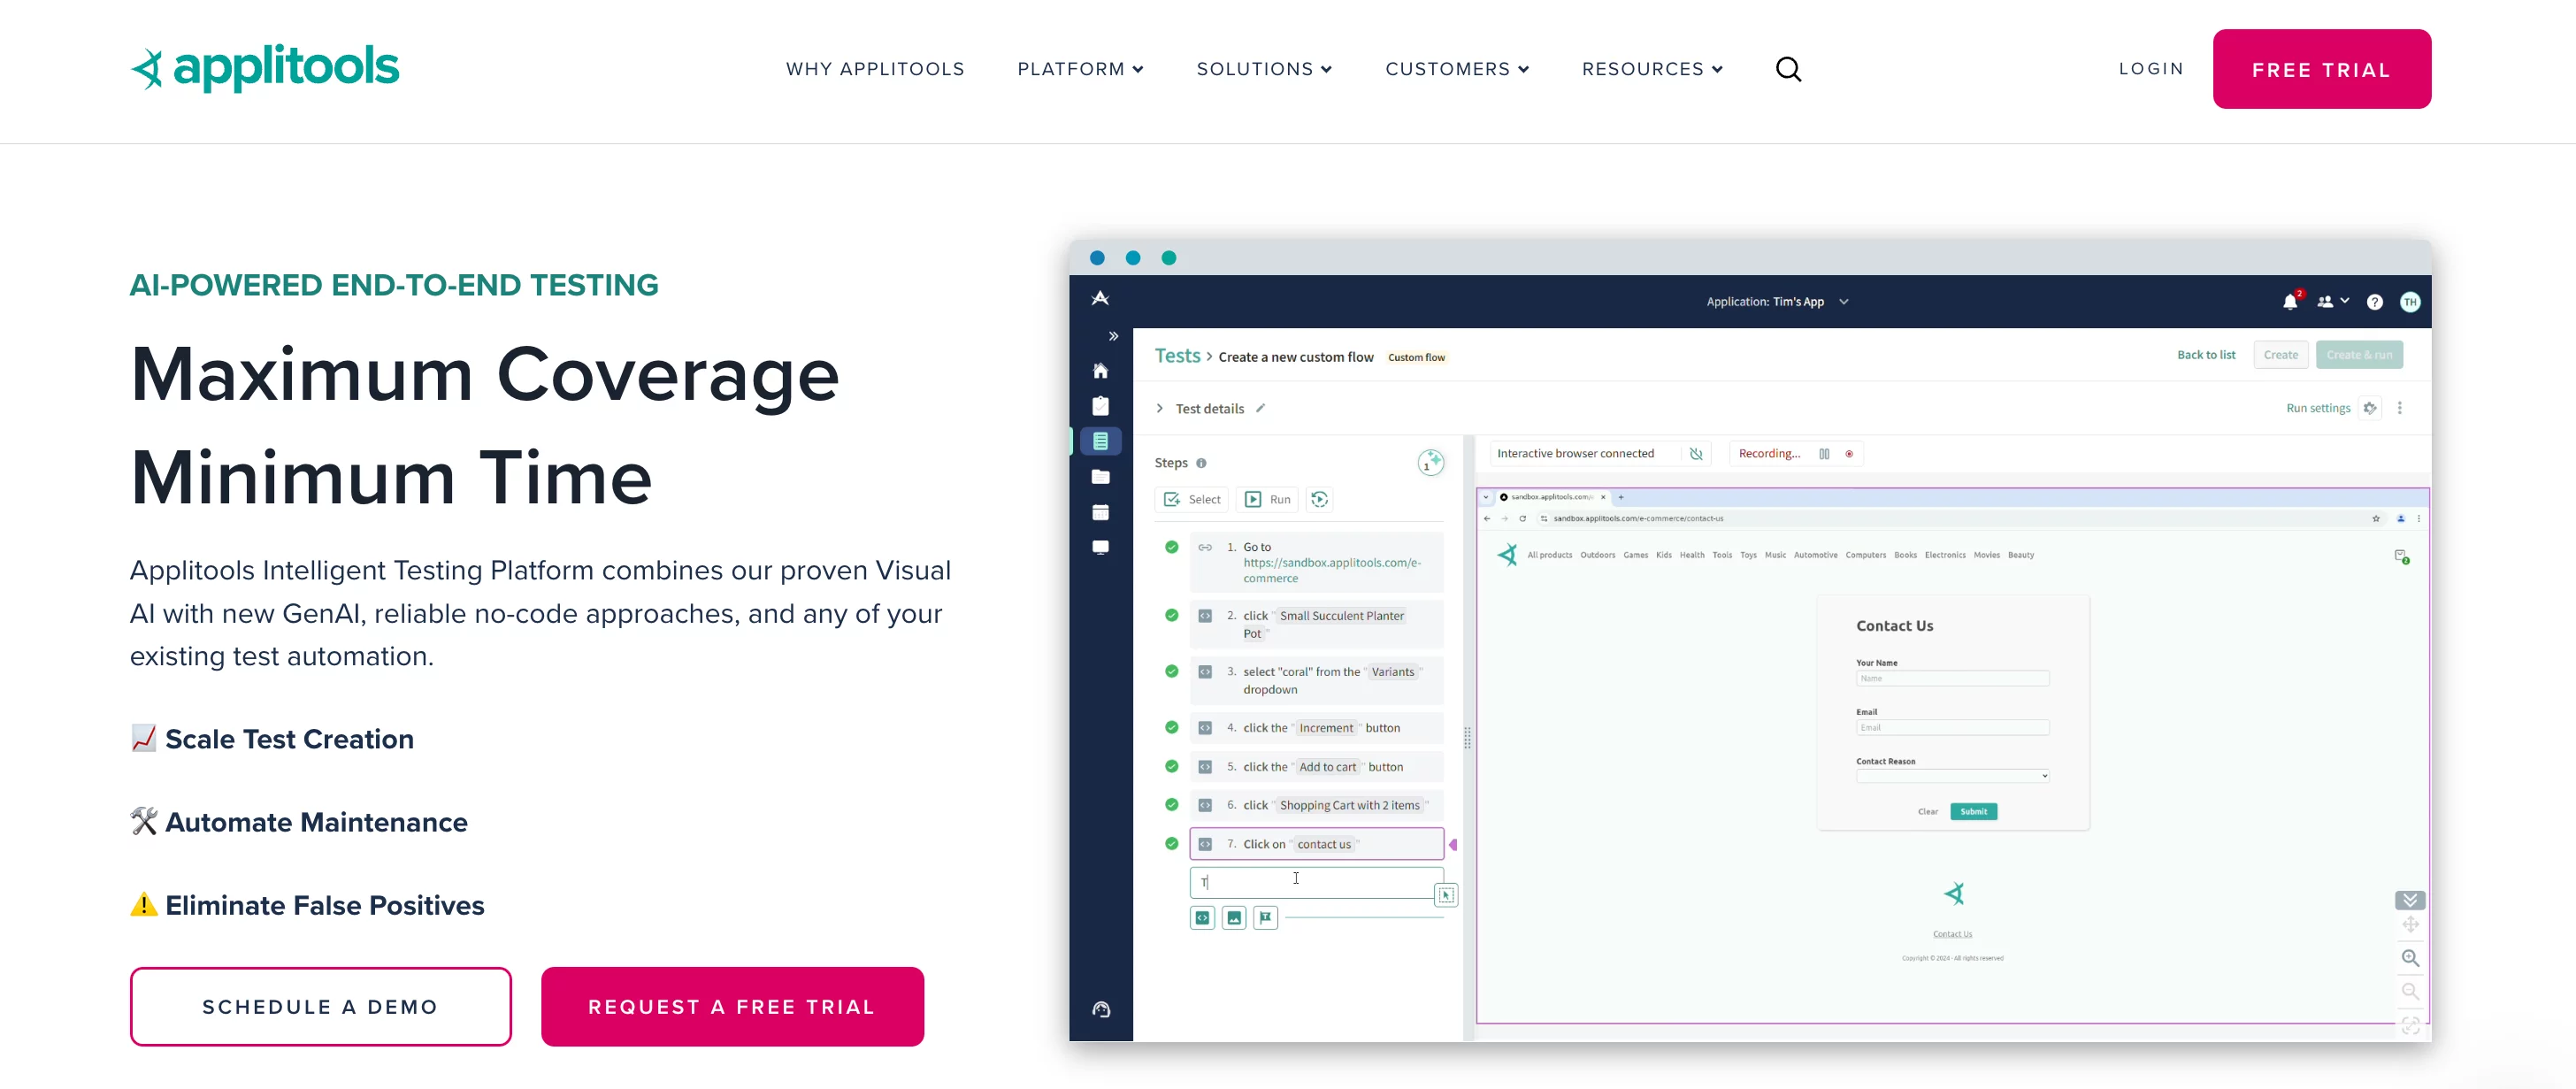Click the AI sparkle icon in the Steps panel
Screen dimensions: 2576x1089
(x=1431, y=462)
